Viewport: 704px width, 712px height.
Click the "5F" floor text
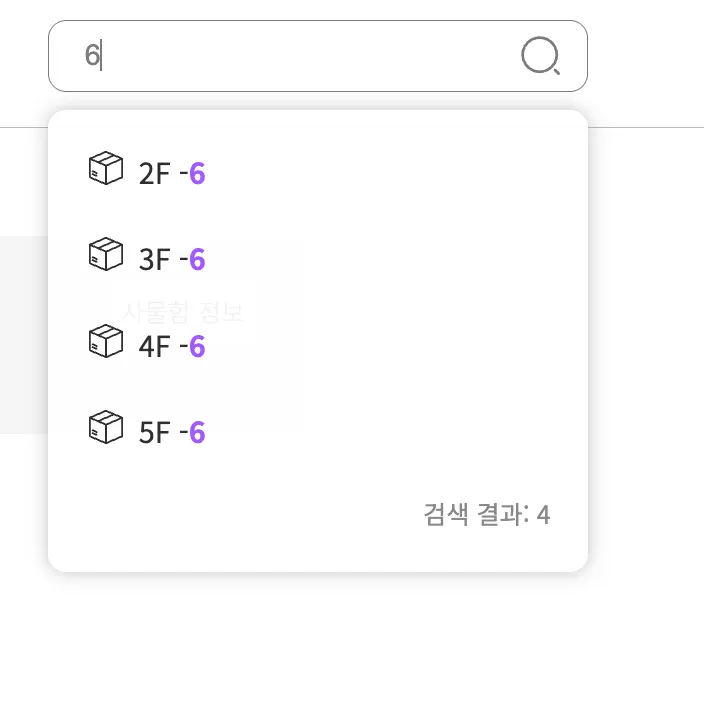coord(154,433)
